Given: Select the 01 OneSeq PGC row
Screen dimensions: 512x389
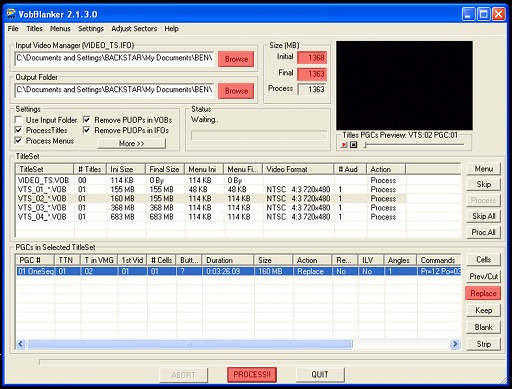Looking at the screenshot, I should click(x=238, y=271).
